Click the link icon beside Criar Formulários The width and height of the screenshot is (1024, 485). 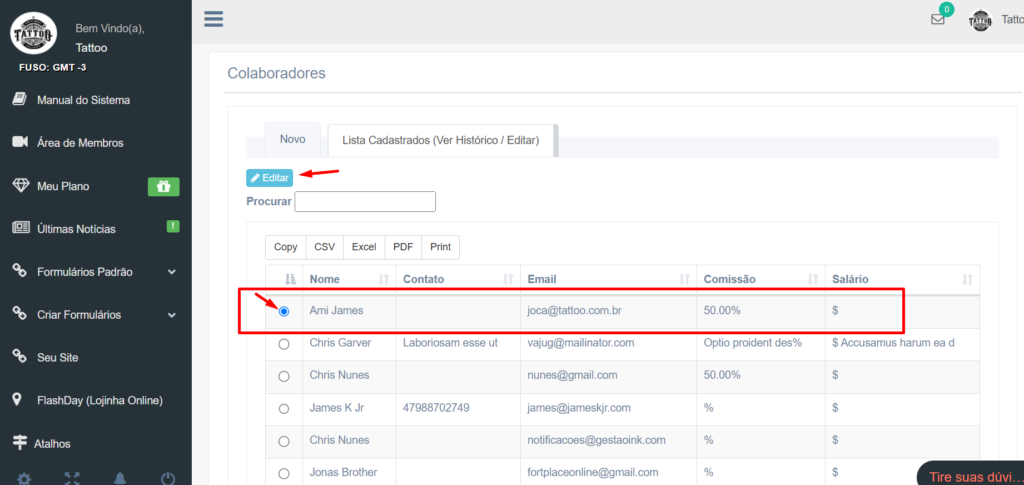20,315
